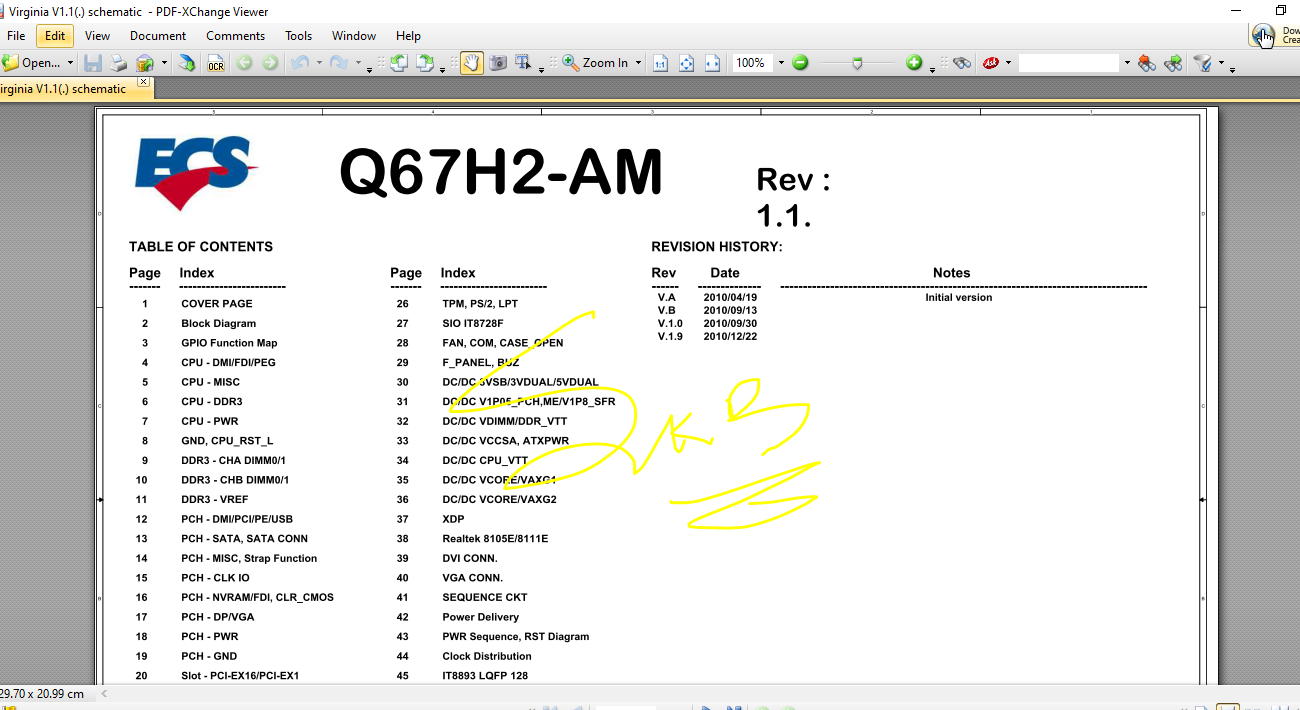Click the Download/Create globe button at top right
Image resolution: width=1300 pixels, height=710 pixels.
click(1275, 36)
